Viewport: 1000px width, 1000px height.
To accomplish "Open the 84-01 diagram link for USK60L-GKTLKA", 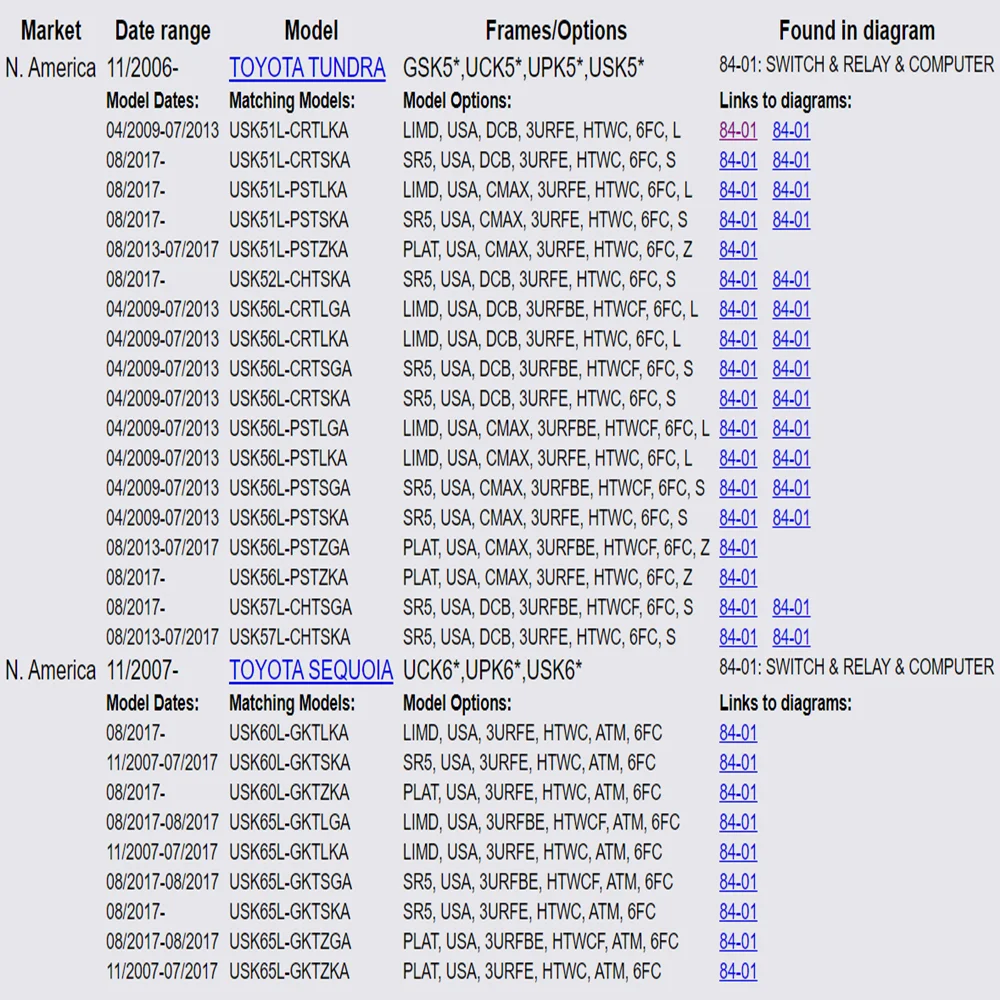I will tap(738, 733).
